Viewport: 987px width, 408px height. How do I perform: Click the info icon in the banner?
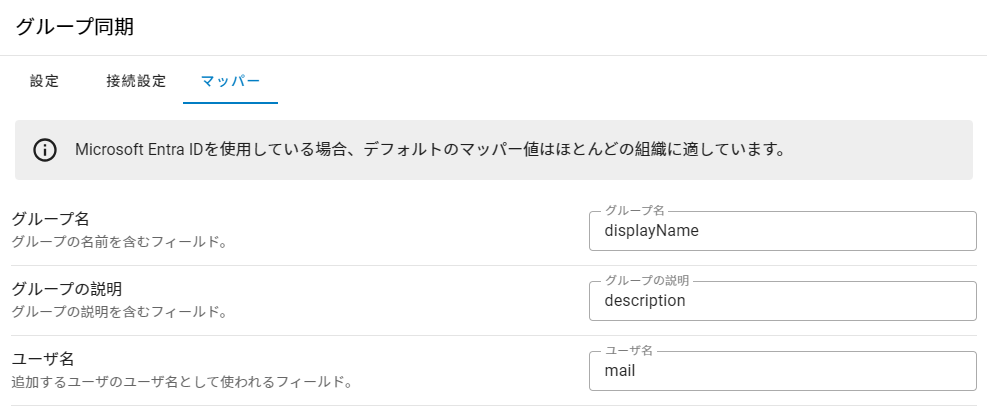45,150
